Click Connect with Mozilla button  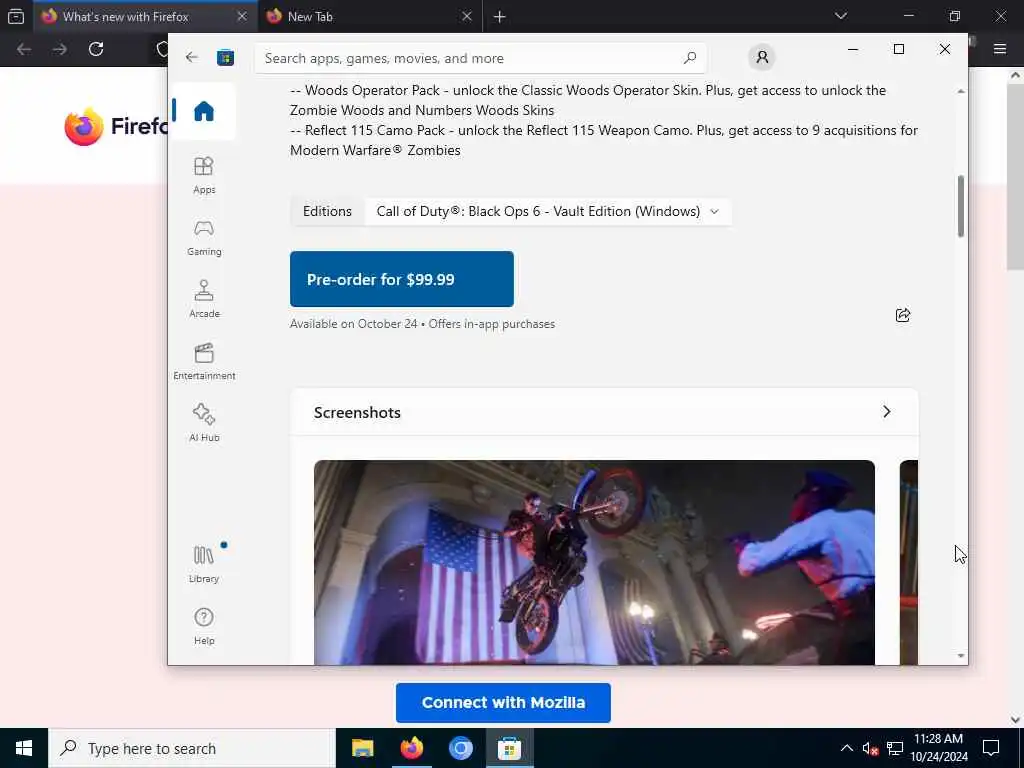pos(503,703)
